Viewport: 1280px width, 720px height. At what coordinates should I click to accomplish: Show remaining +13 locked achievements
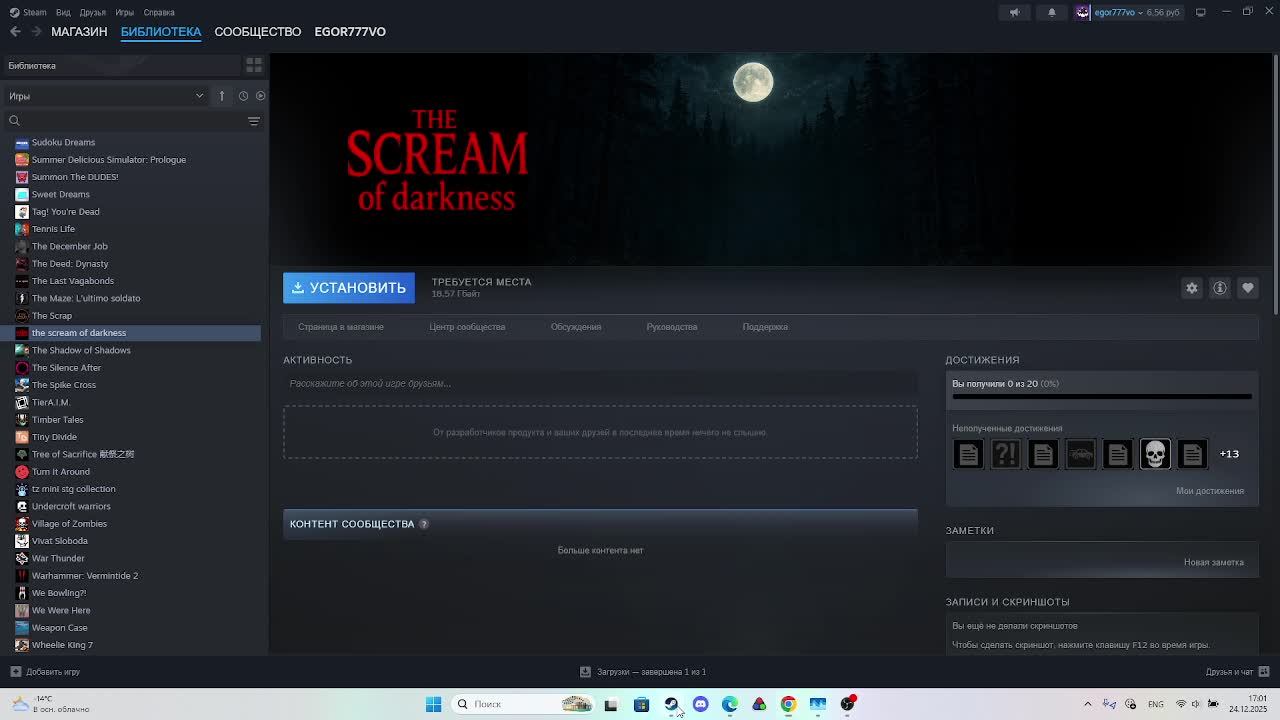(1229, 454)
